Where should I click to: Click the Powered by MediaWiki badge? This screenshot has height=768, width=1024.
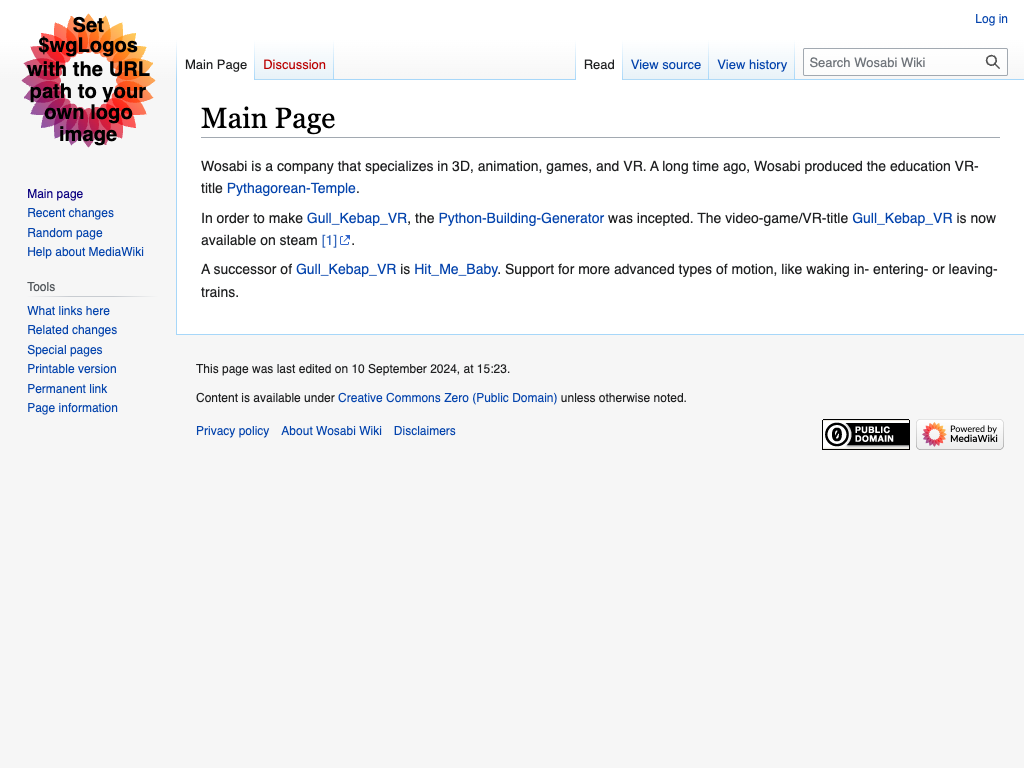click(959, 434)
